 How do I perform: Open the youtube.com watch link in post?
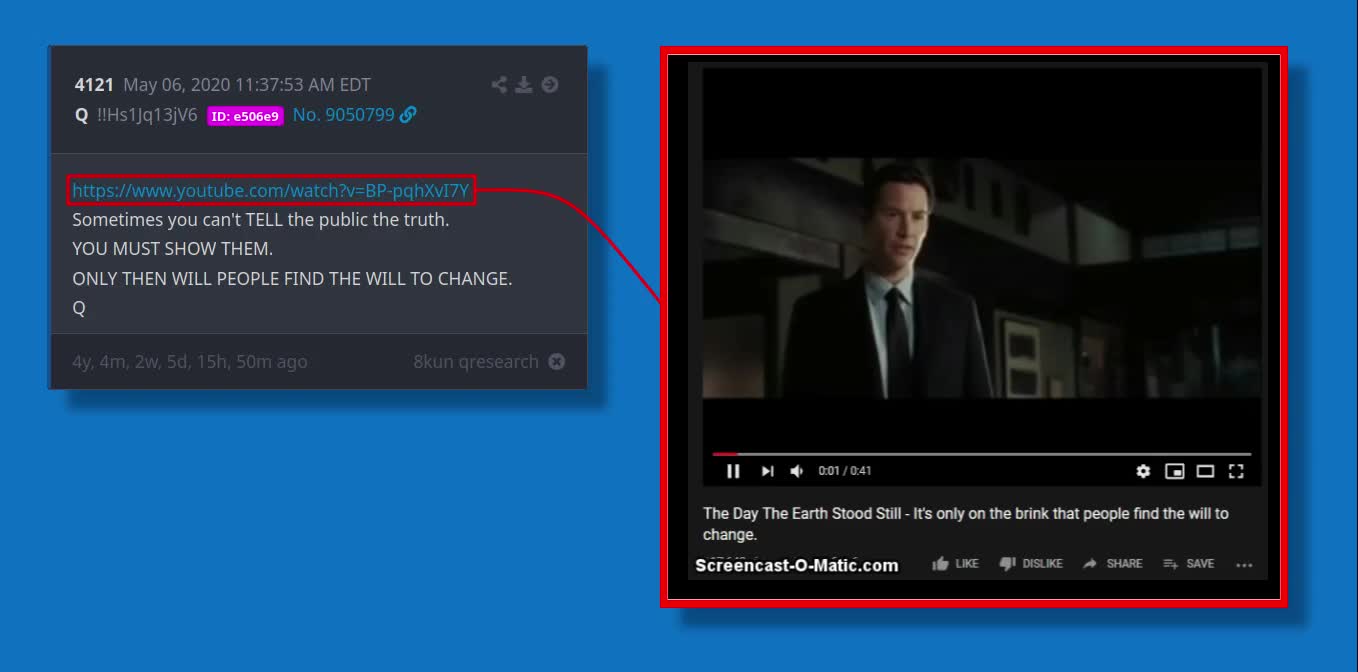pyautogui.click(x=270, y=190)
